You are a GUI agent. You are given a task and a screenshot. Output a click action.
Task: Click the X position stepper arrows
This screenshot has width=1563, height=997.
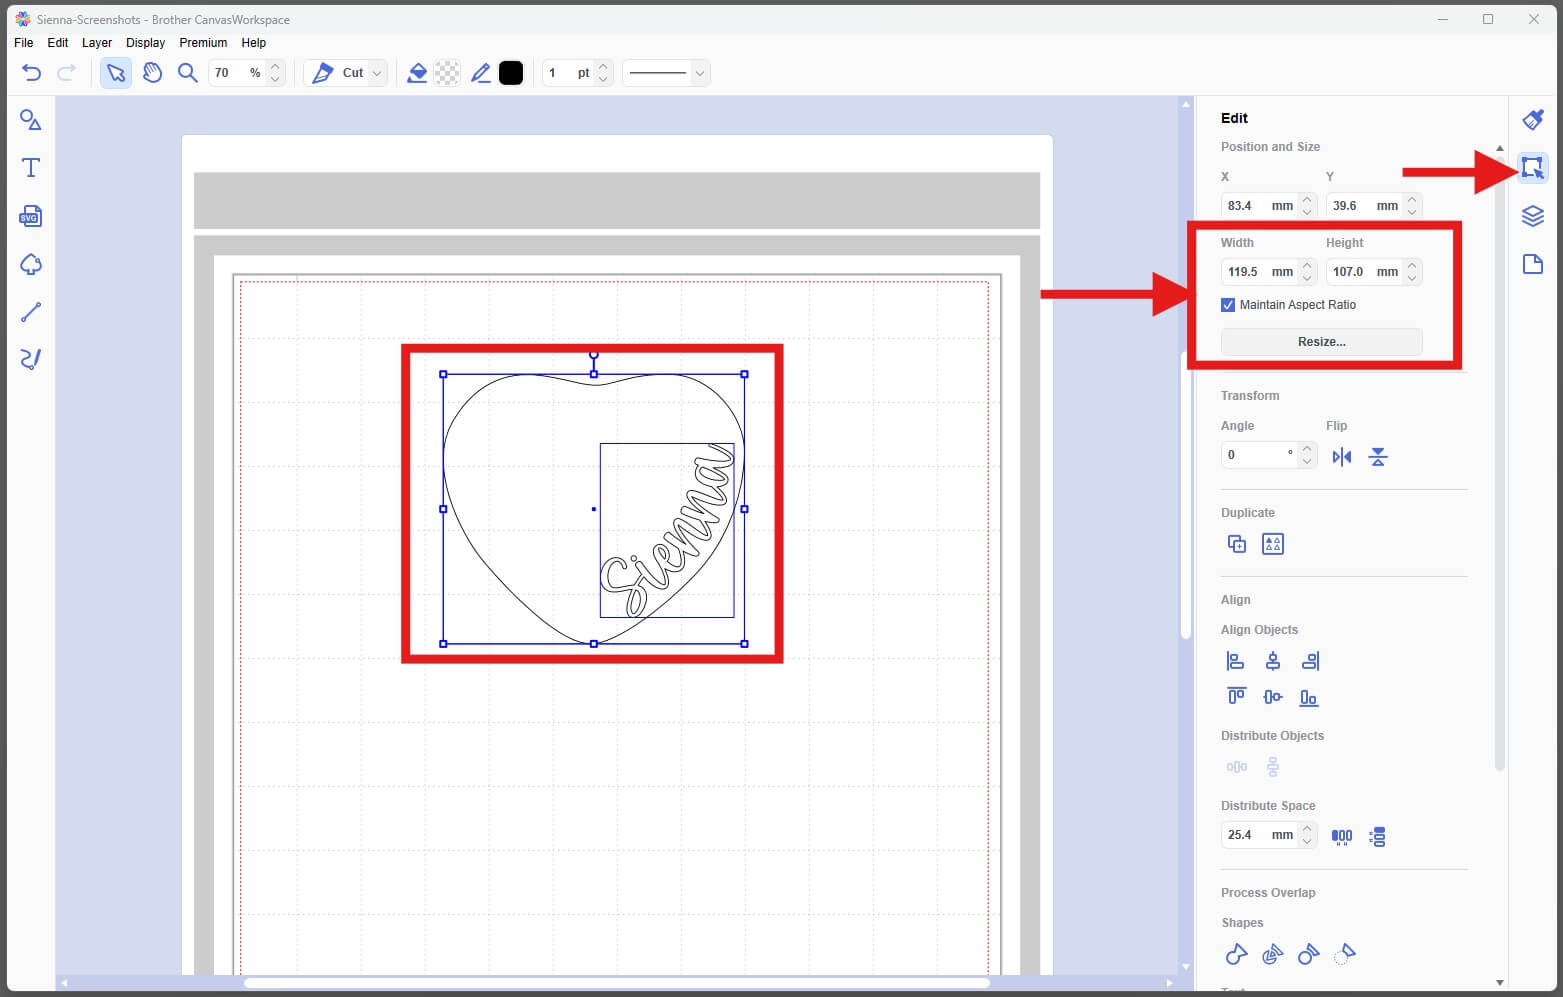click(1307, 206)
